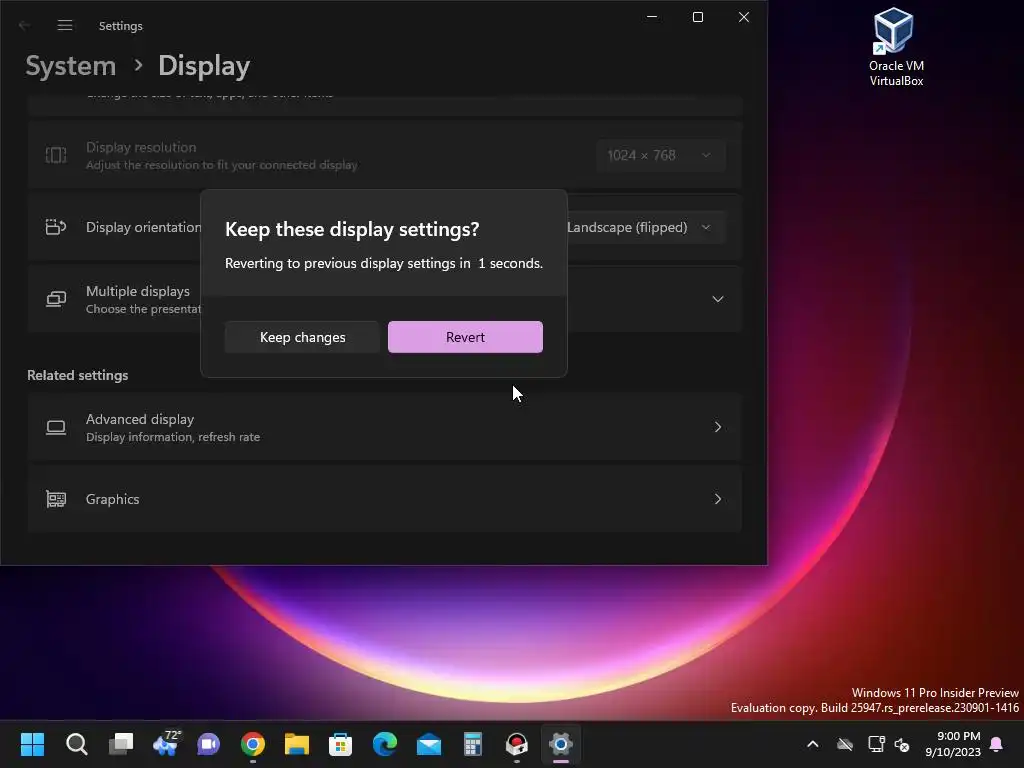
Task: Click the network tray icon
Action: (x=876, y=744)
